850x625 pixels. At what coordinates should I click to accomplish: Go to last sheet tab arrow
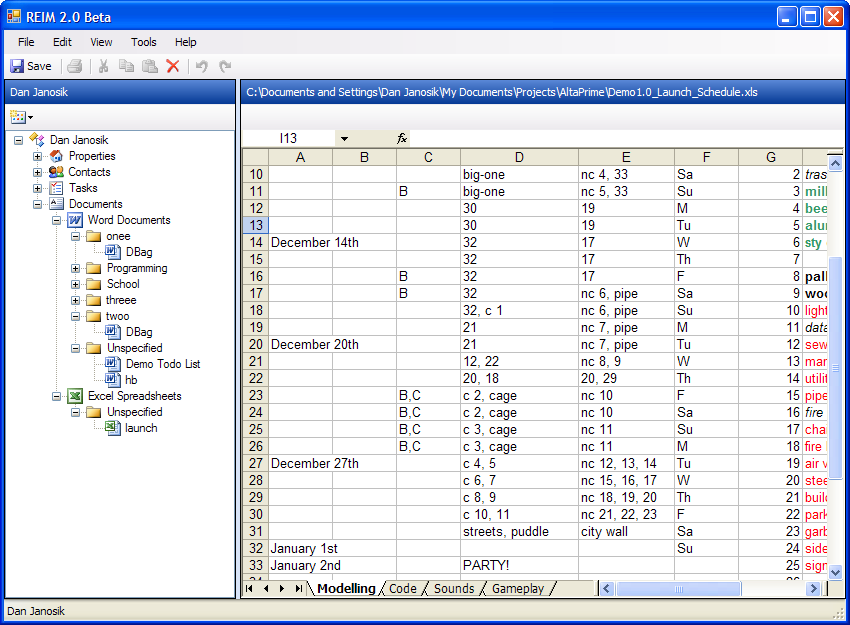point(299,589)
